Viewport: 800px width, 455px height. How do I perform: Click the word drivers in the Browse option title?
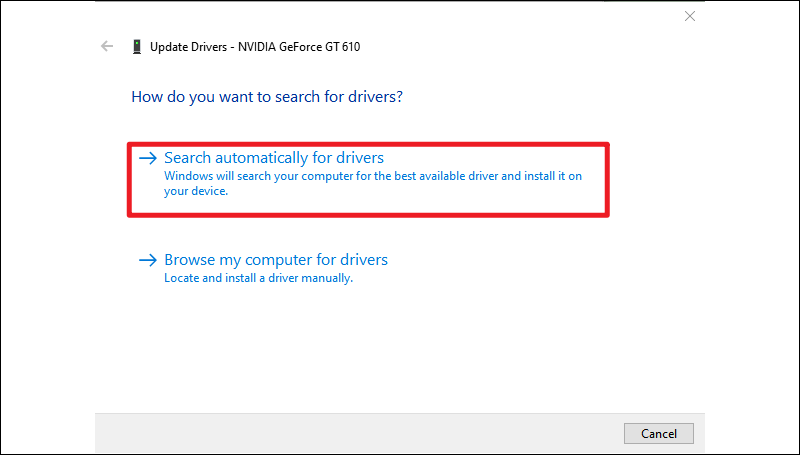click(364, 260)
